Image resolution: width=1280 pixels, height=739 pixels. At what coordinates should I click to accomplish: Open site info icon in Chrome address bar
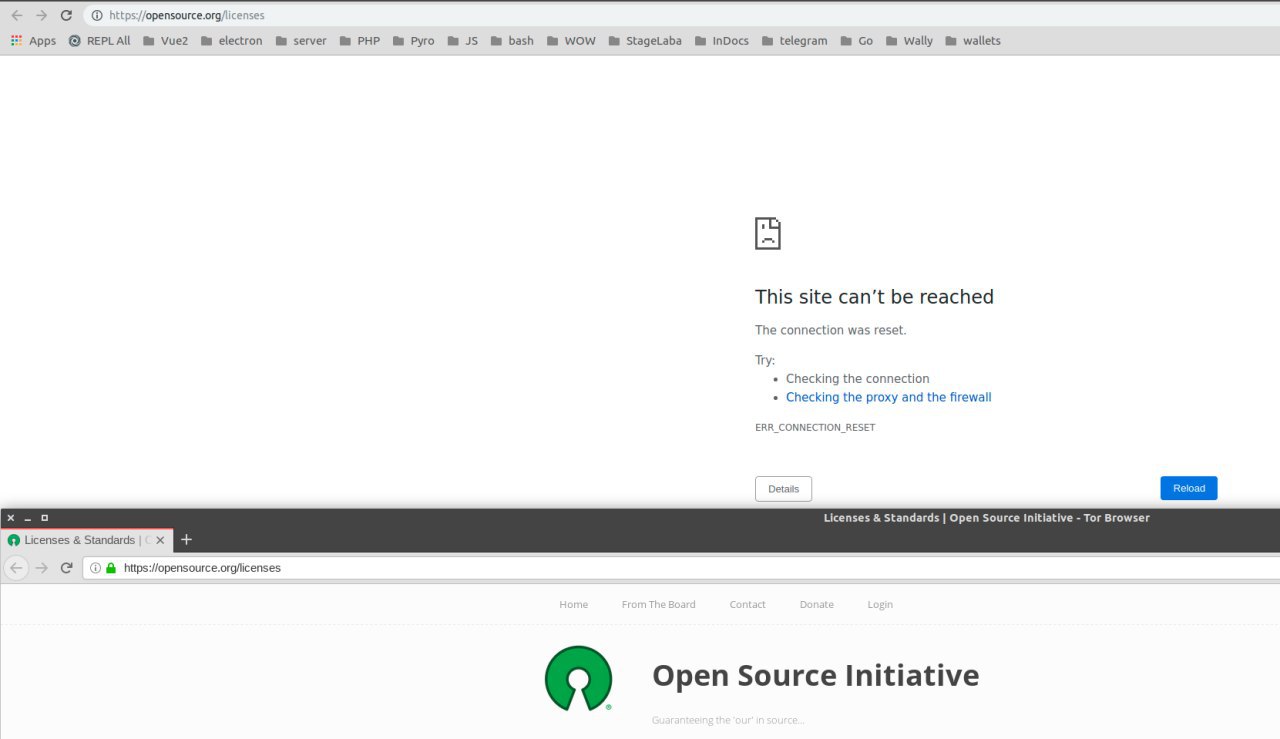(97, 15)
